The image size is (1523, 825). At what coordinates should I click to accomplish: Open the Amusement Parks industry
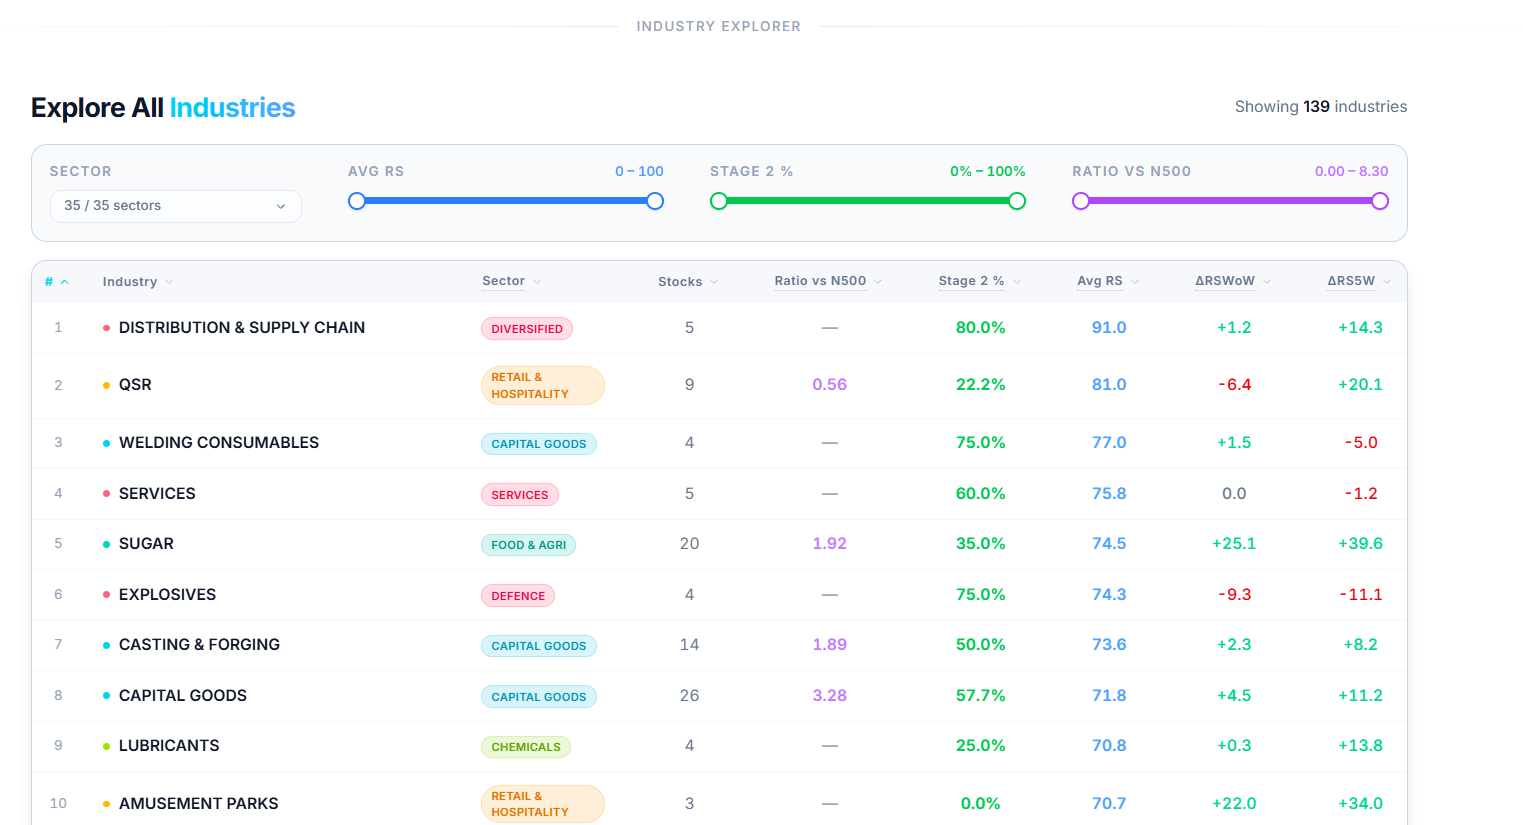coord(199,804)
